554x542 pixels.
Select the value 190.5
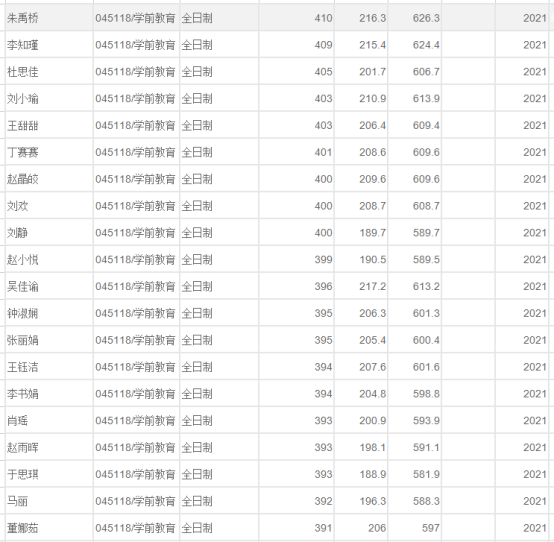(373, 260)
